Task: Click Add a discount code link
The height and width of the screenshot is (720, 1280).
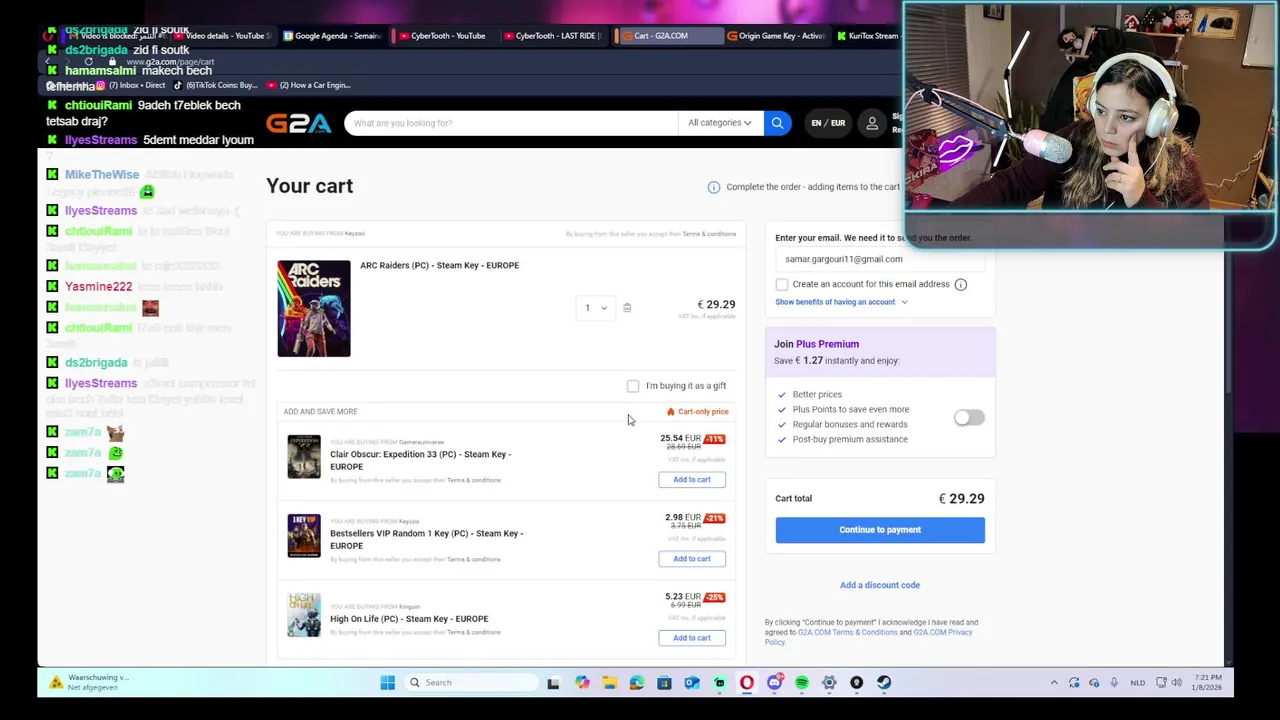Action: click(880, 585)
